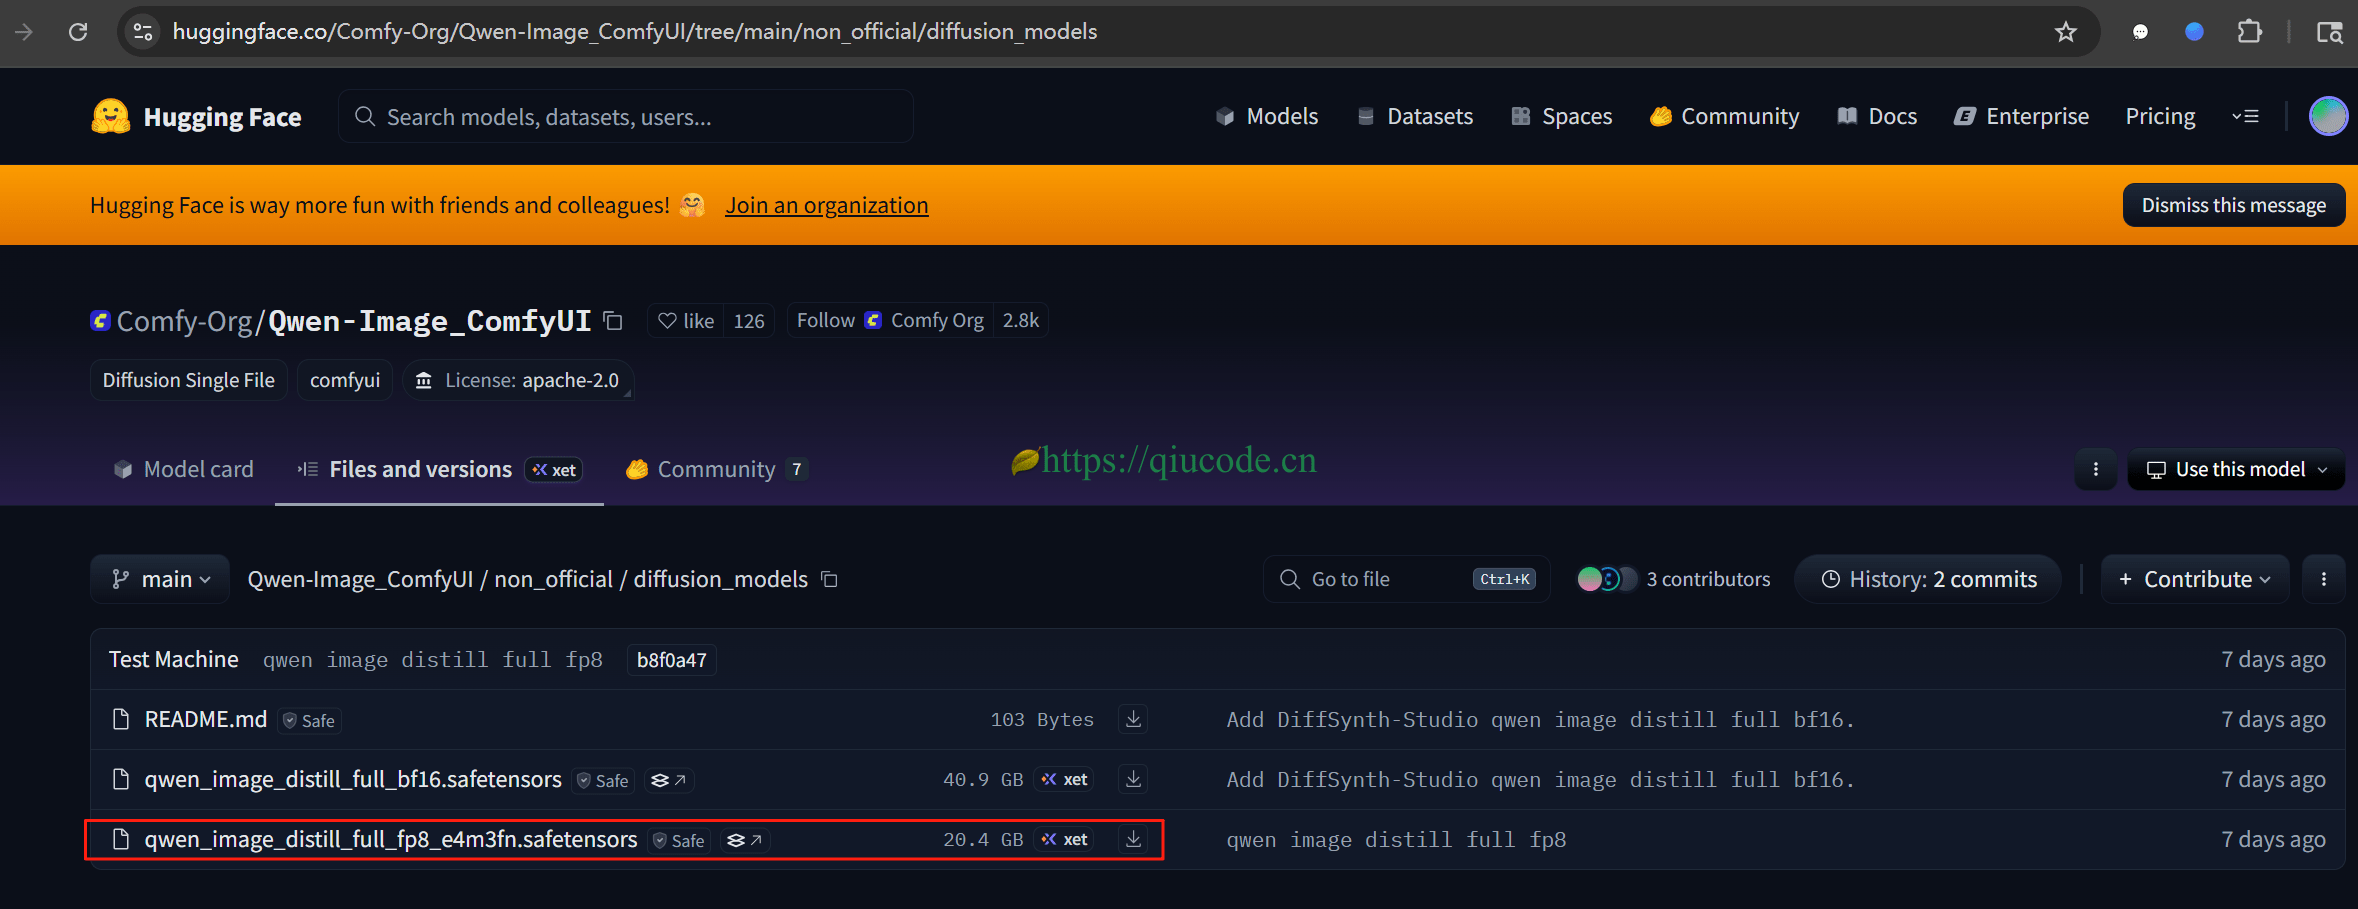Viewport: 2358px width, 909px height.
Task: Copy model name icon next to Qwen-Image_ComfyUI
Action: click(x=613, y=321)
